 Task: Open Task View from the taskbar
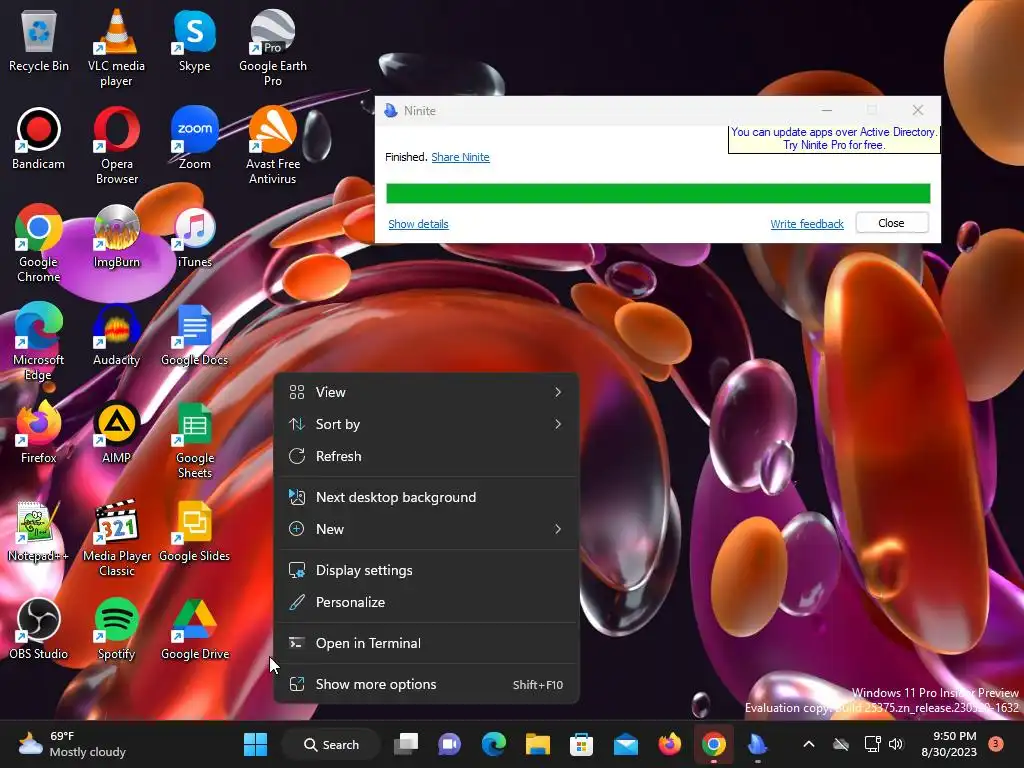[x=406, y=744]
